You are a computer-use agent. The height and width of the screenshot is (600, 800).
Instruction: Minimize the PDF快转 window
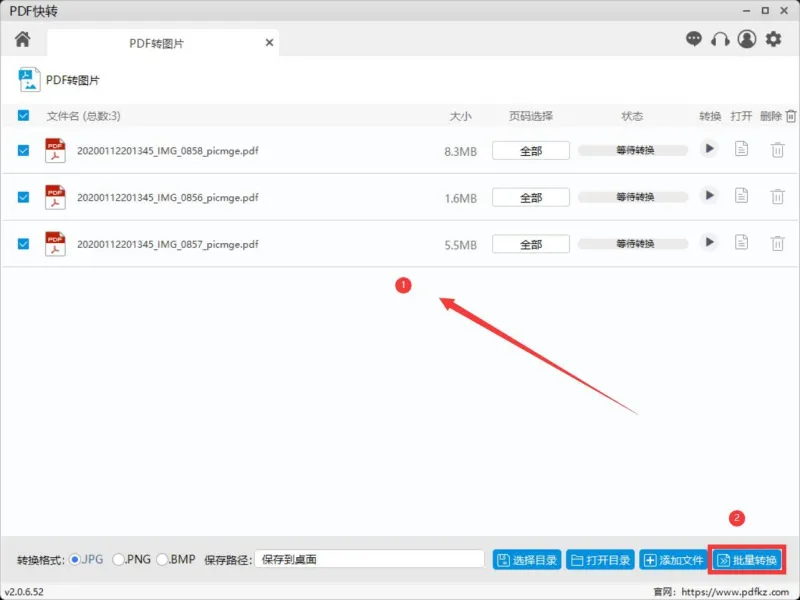click(746, 10)
